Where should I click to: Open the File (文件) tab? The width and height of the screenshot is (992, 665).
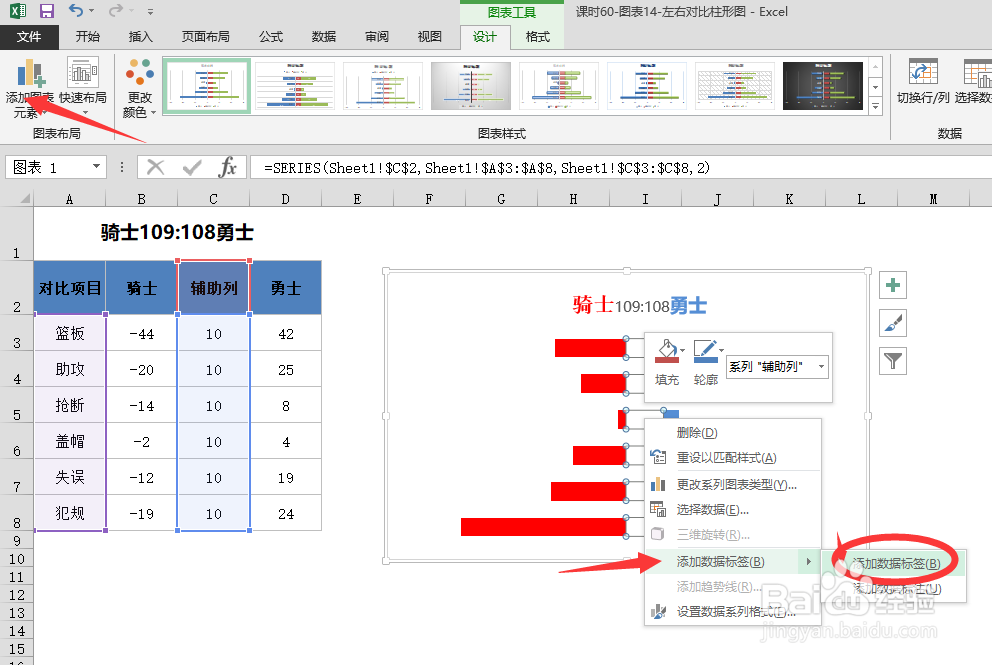29,37
